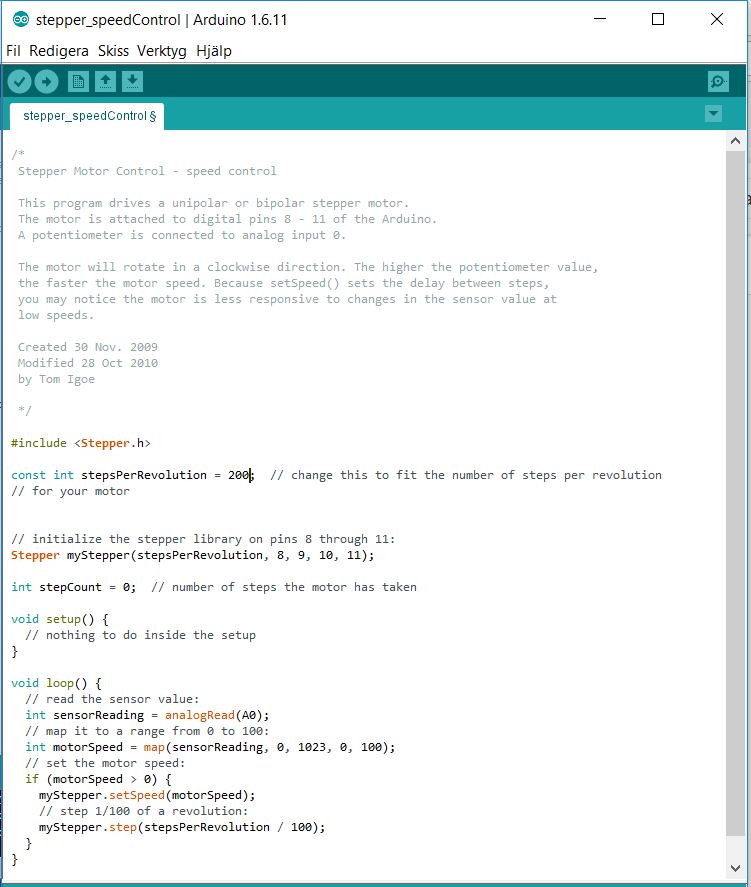This screenshot has height=887, width=751.
Task: Click the '// for your motor' comment
Action: coord(70,491)
